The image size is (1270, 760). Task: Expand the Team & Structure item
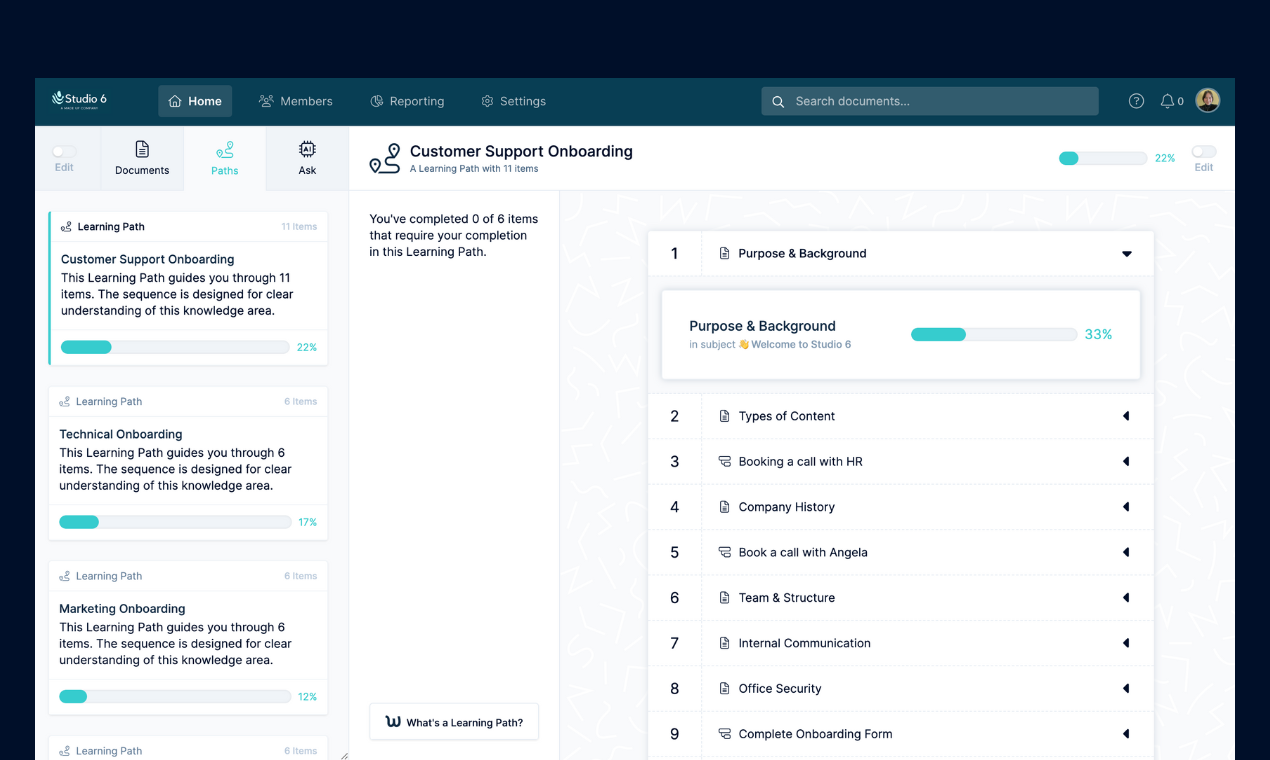pos(1127,597)
